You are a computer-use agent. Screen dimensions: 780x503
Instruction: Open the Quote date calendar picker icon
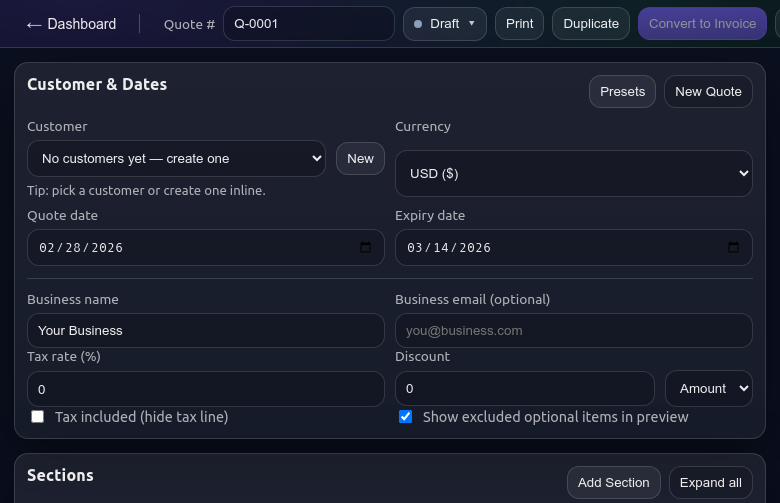coord(365,247)
